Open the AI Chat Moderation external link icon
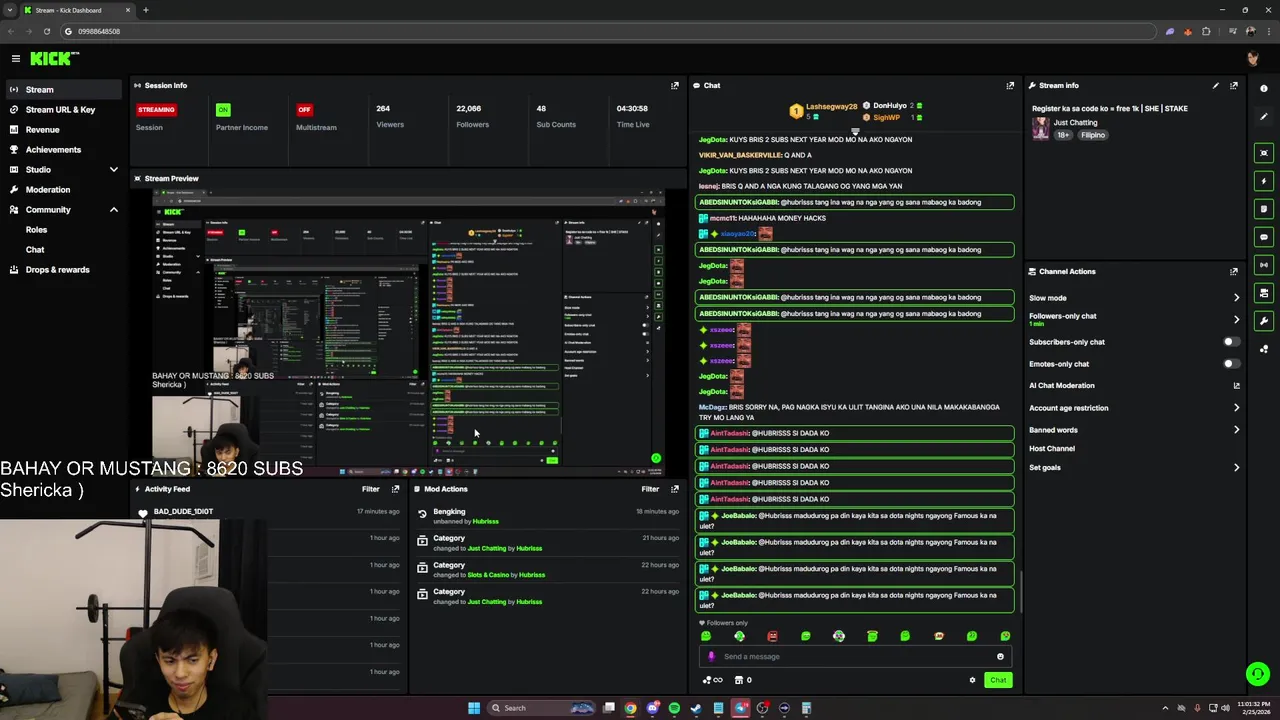Viewport: 1280px width, 720px height. click(1236, 386)
